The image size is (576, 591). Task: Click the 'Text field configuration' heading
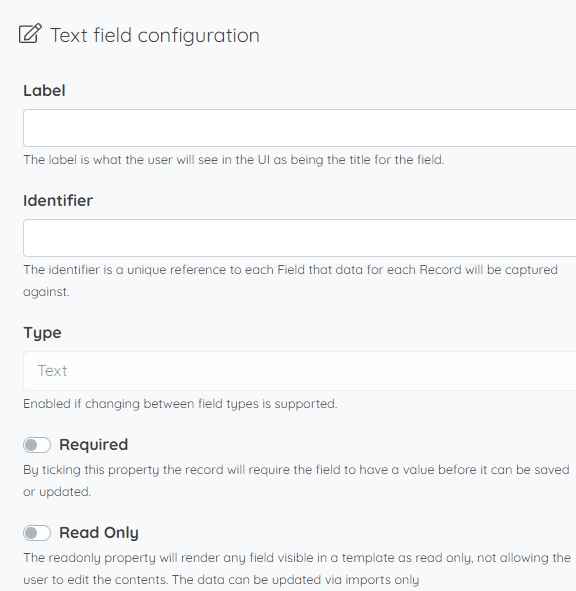155,35
